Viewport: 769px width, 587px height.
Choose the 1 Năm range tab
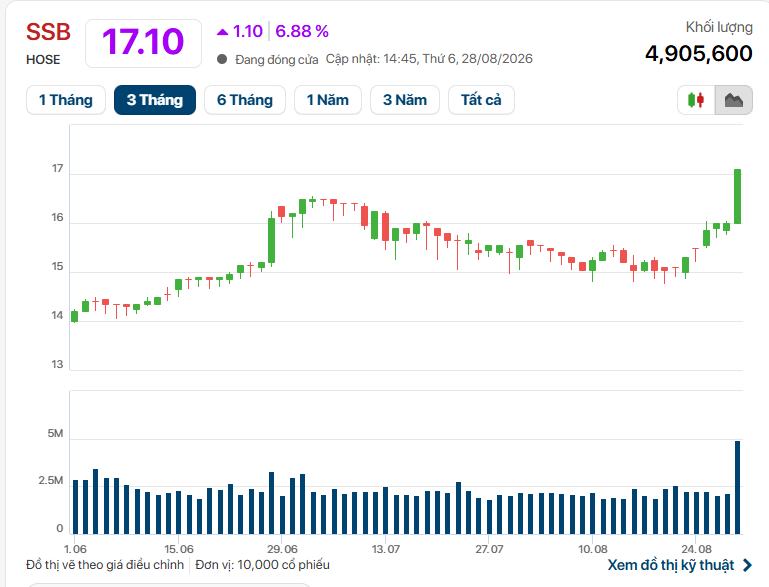point(328,100)
